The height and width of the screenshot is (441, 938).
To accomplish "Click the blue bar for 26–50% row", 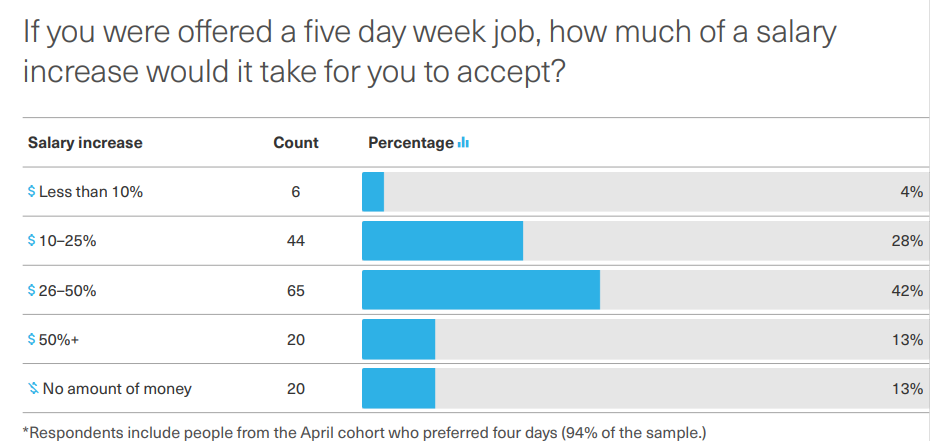I will (x=481, y=290).
